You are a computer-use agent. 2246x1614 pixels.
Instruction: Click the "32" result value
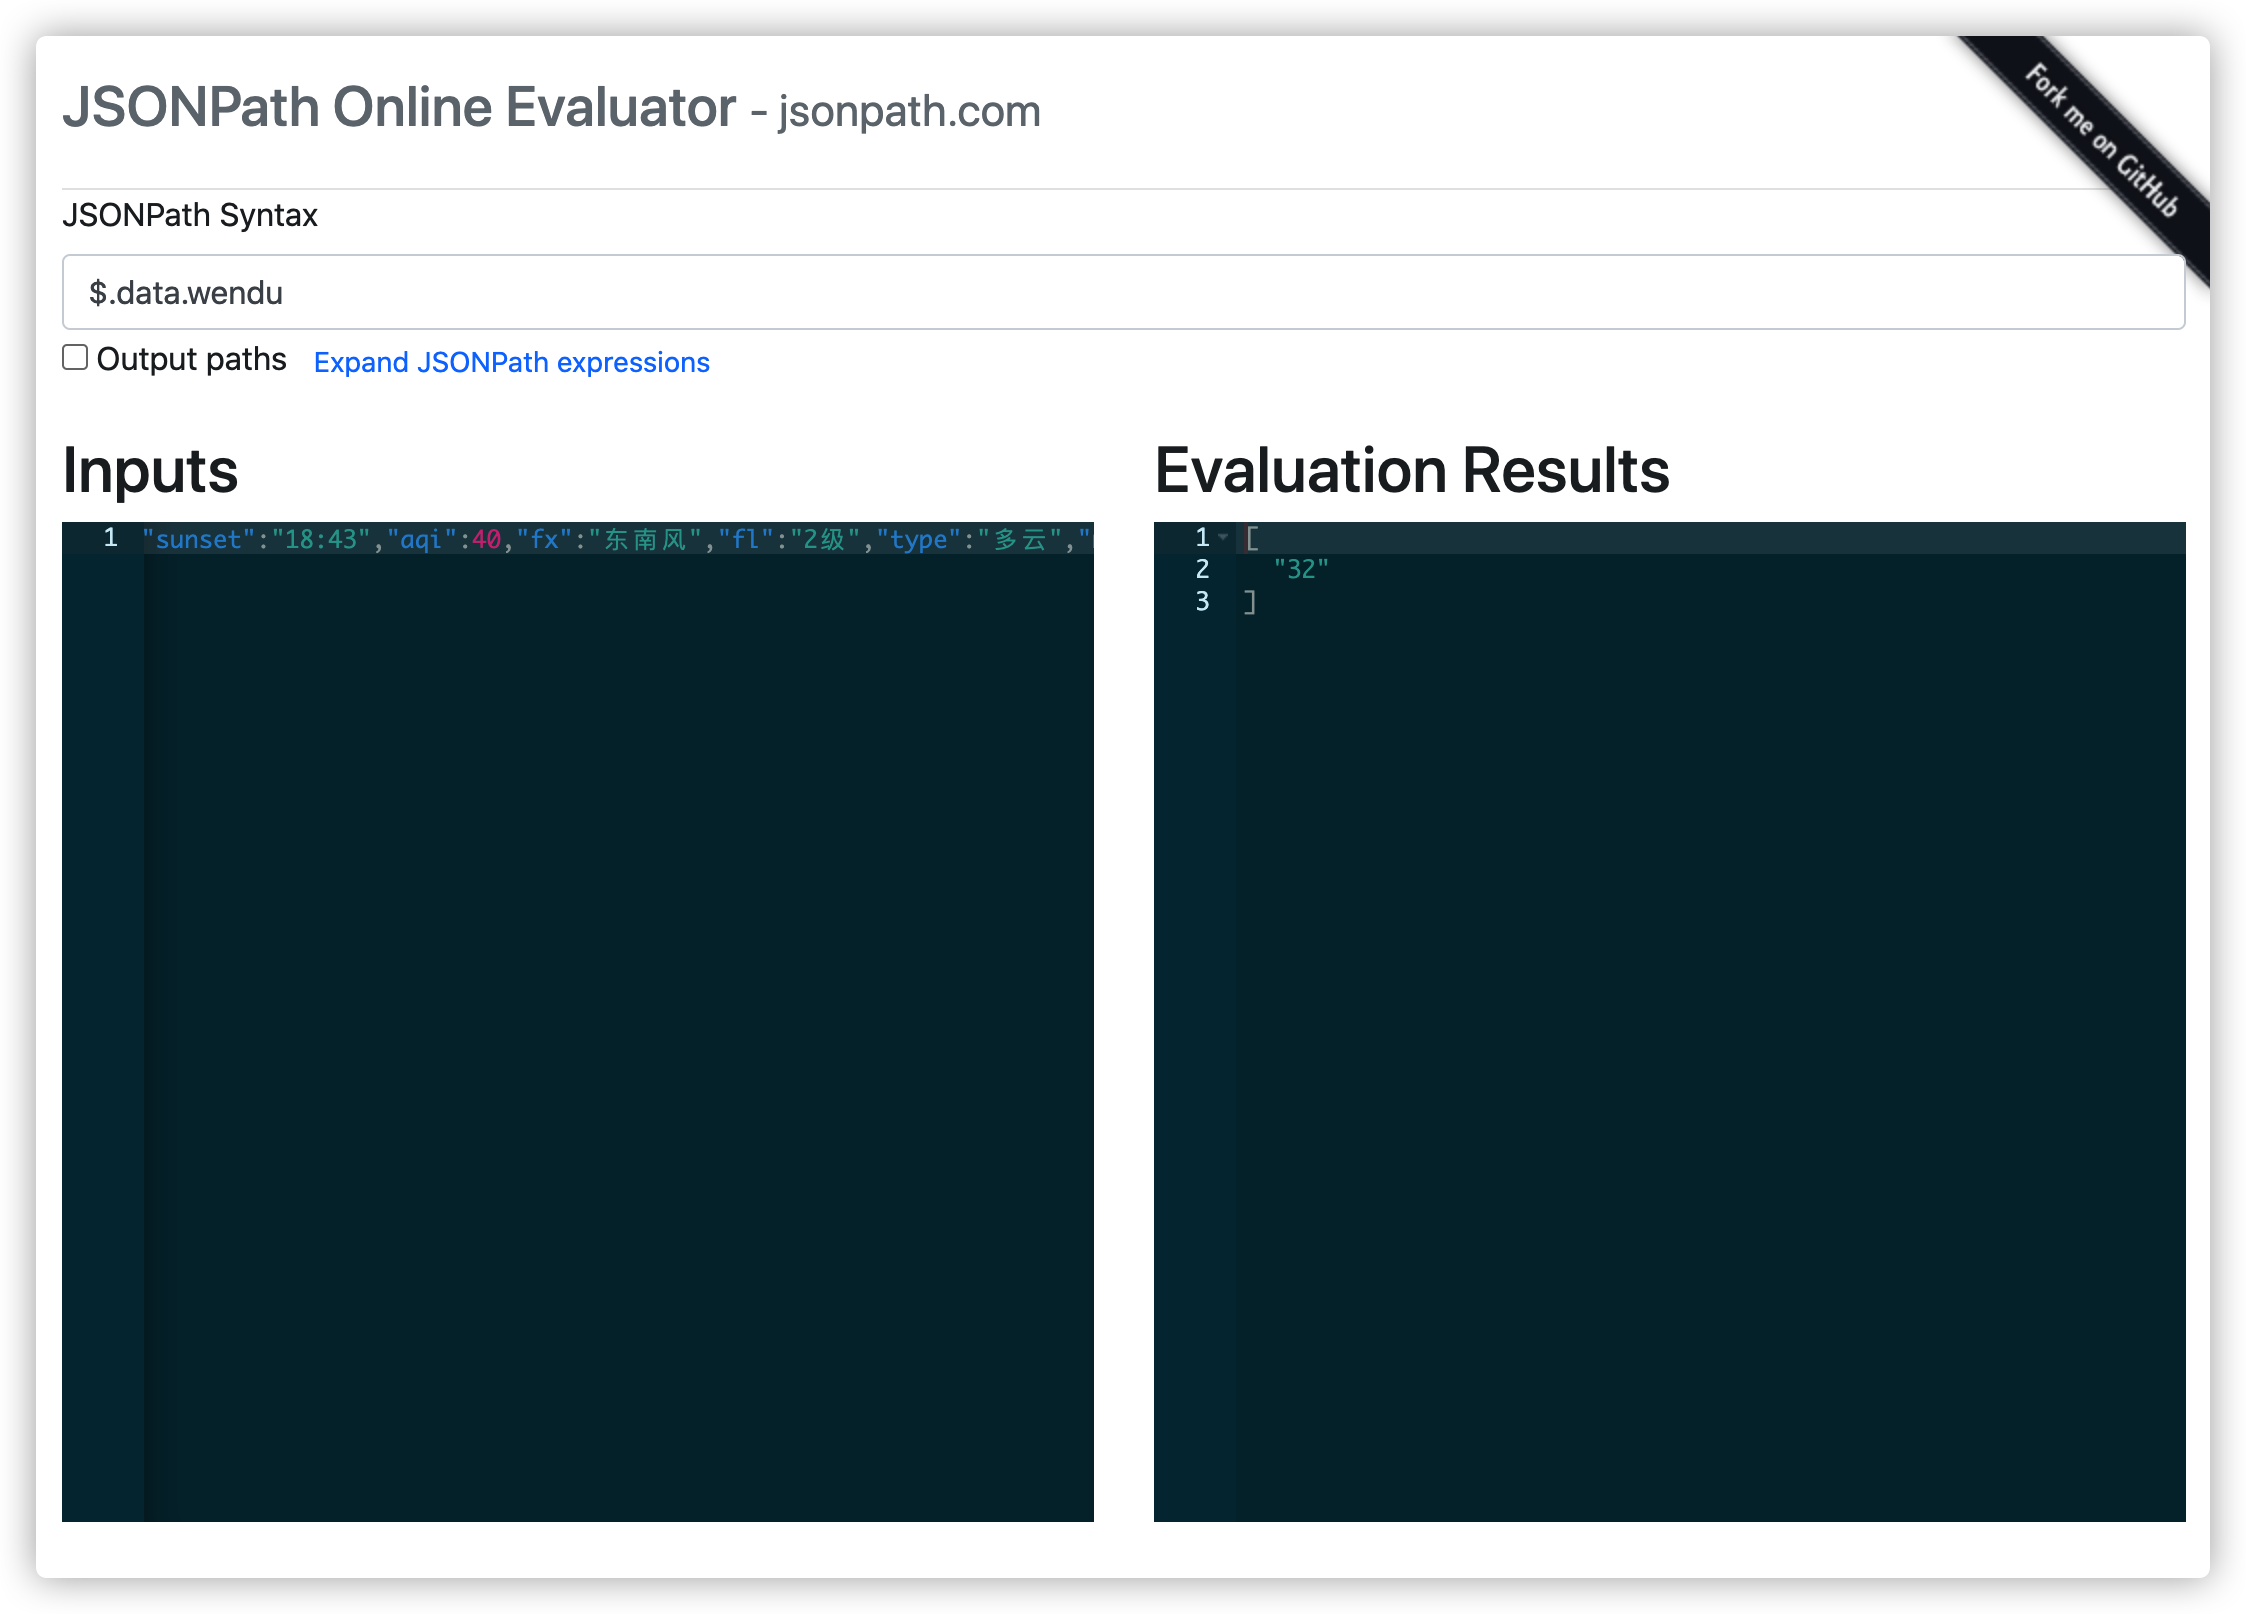(x=1301, y=568)
